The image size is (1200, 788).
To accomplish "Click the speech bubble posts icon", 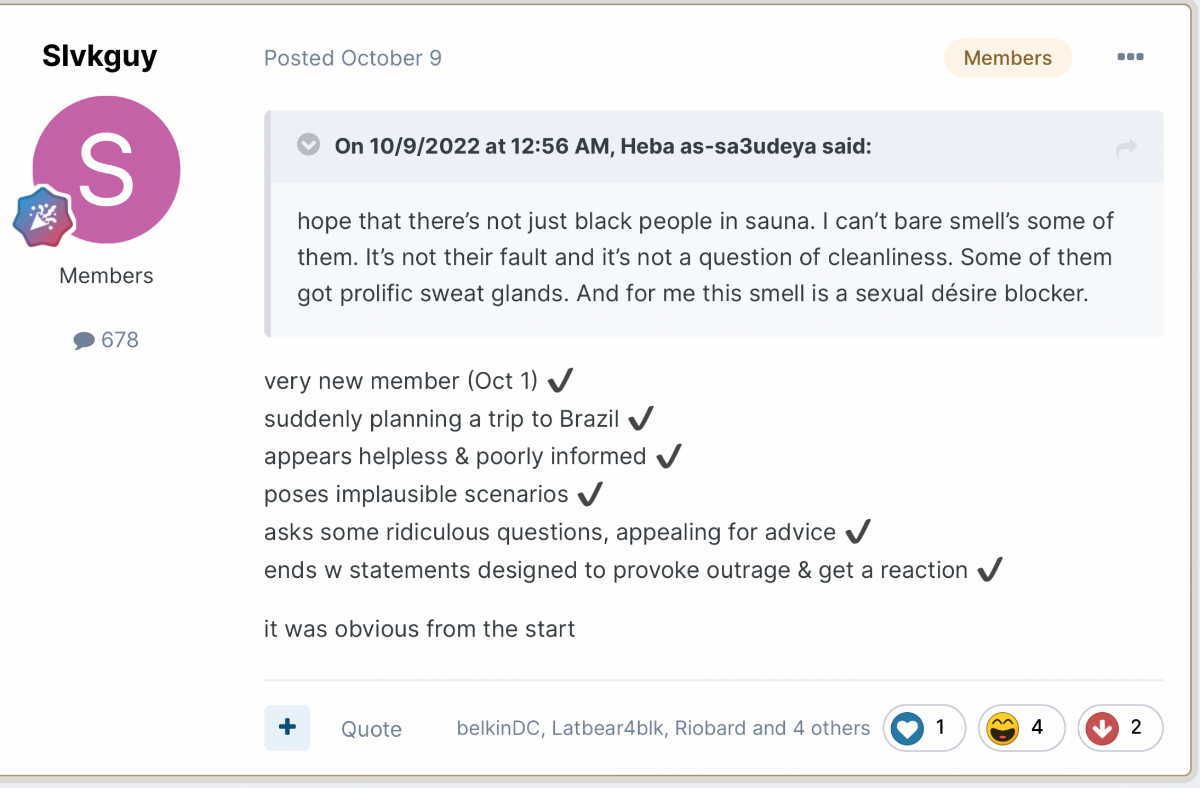I will pyautogui.click(x=84, y=341).
